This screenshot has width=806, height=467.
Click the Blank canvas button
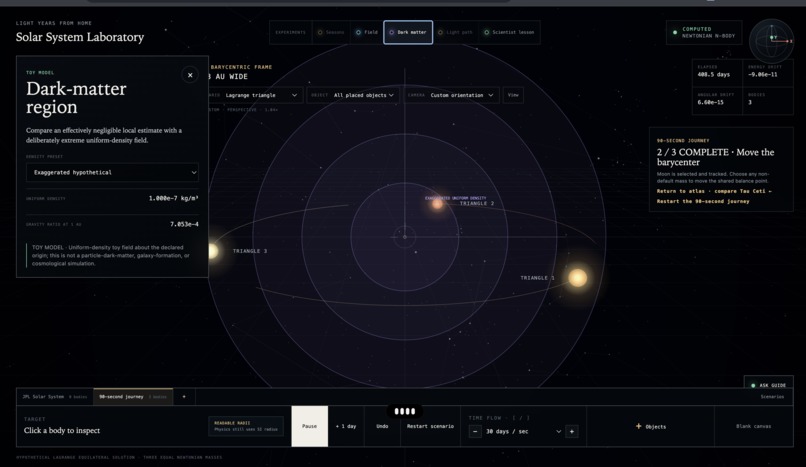754,426
